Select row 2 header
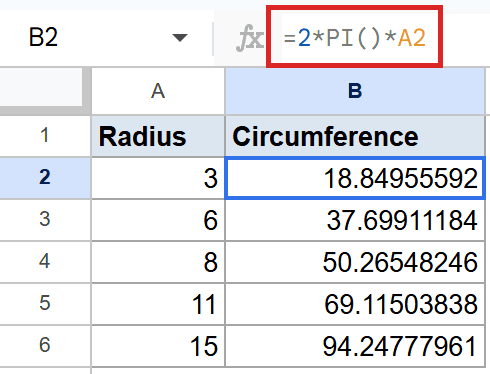This screenshot has width=490, height=374. [45, 178]
